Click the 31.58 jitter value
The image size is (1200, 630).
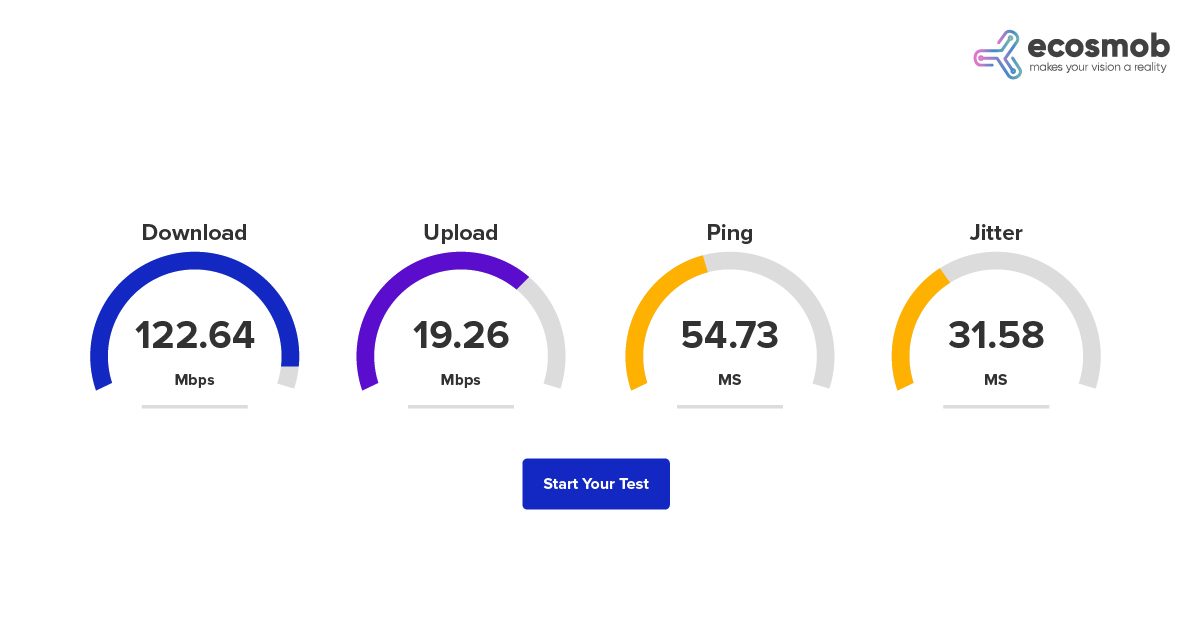[996, 335]
